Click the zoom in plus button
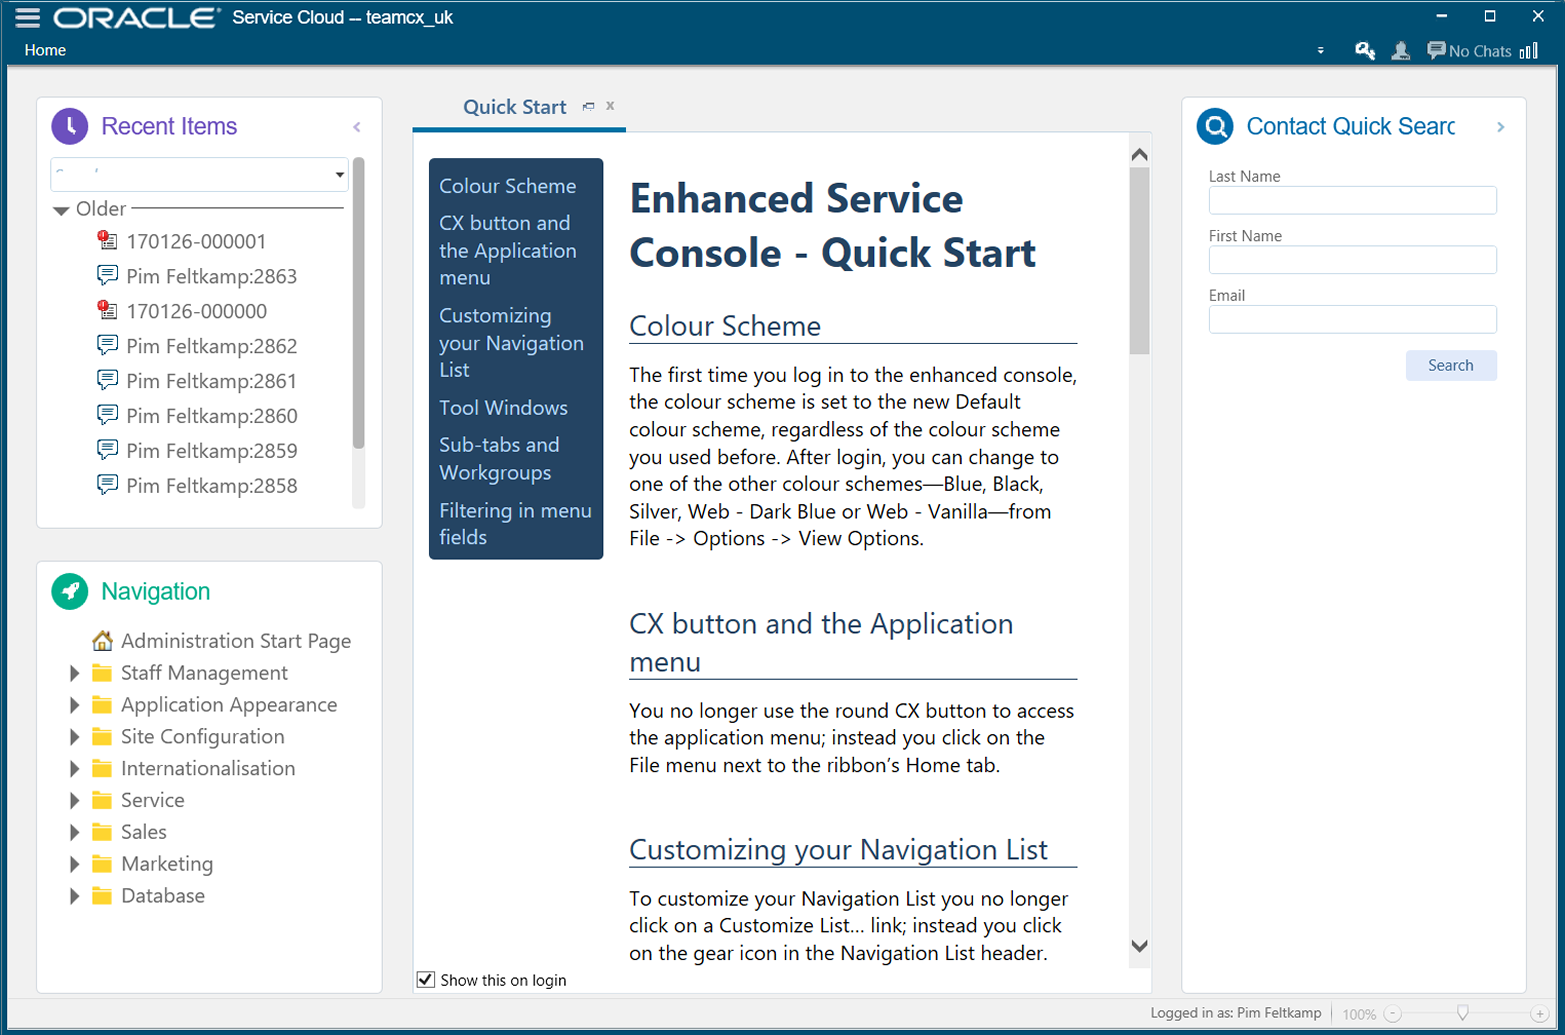Viewport: 1565px width, 1035px height. [1540, 1014]
